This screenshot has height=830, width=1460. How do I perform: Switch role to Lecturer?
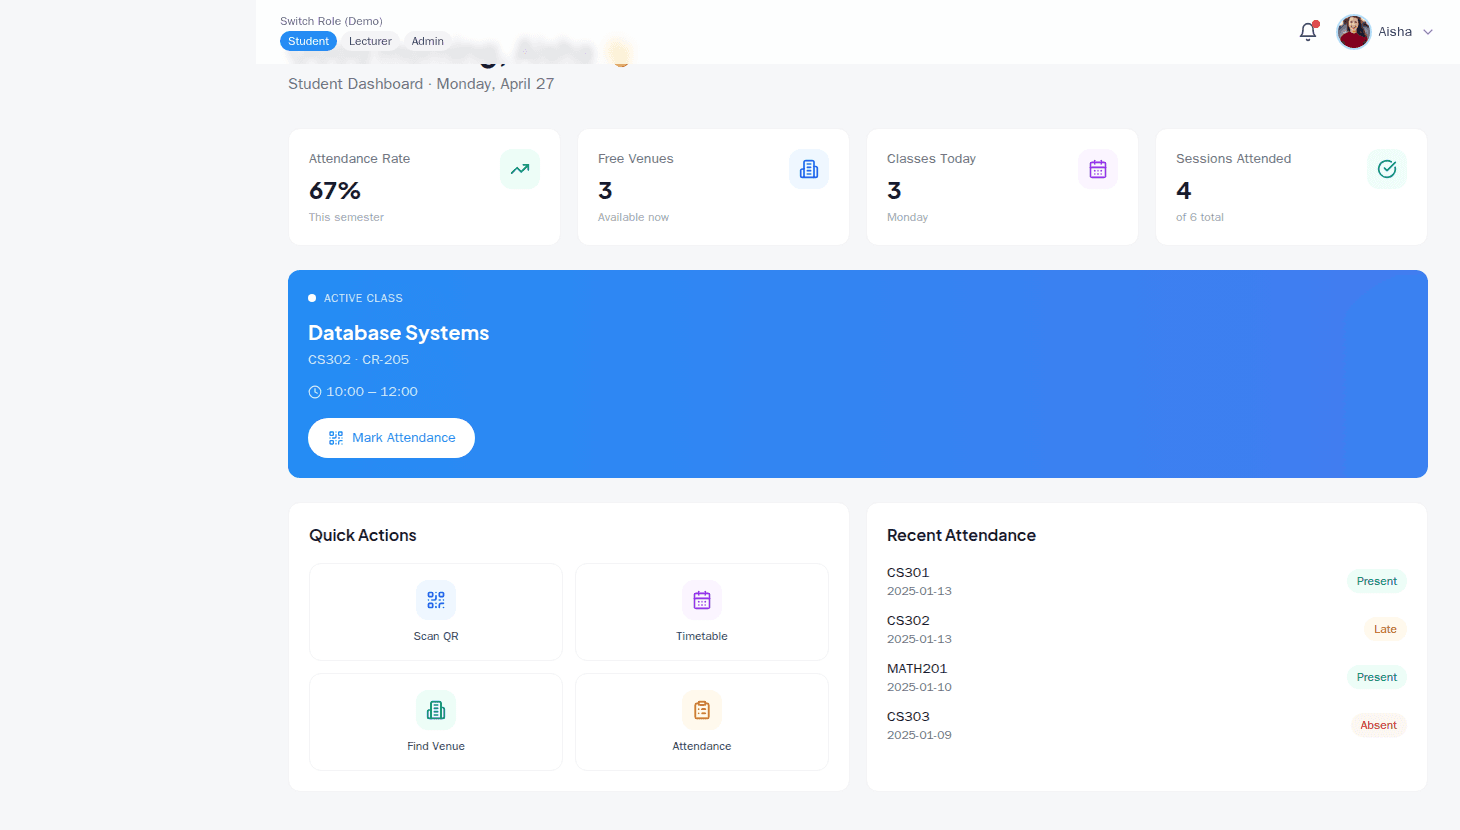370,41
